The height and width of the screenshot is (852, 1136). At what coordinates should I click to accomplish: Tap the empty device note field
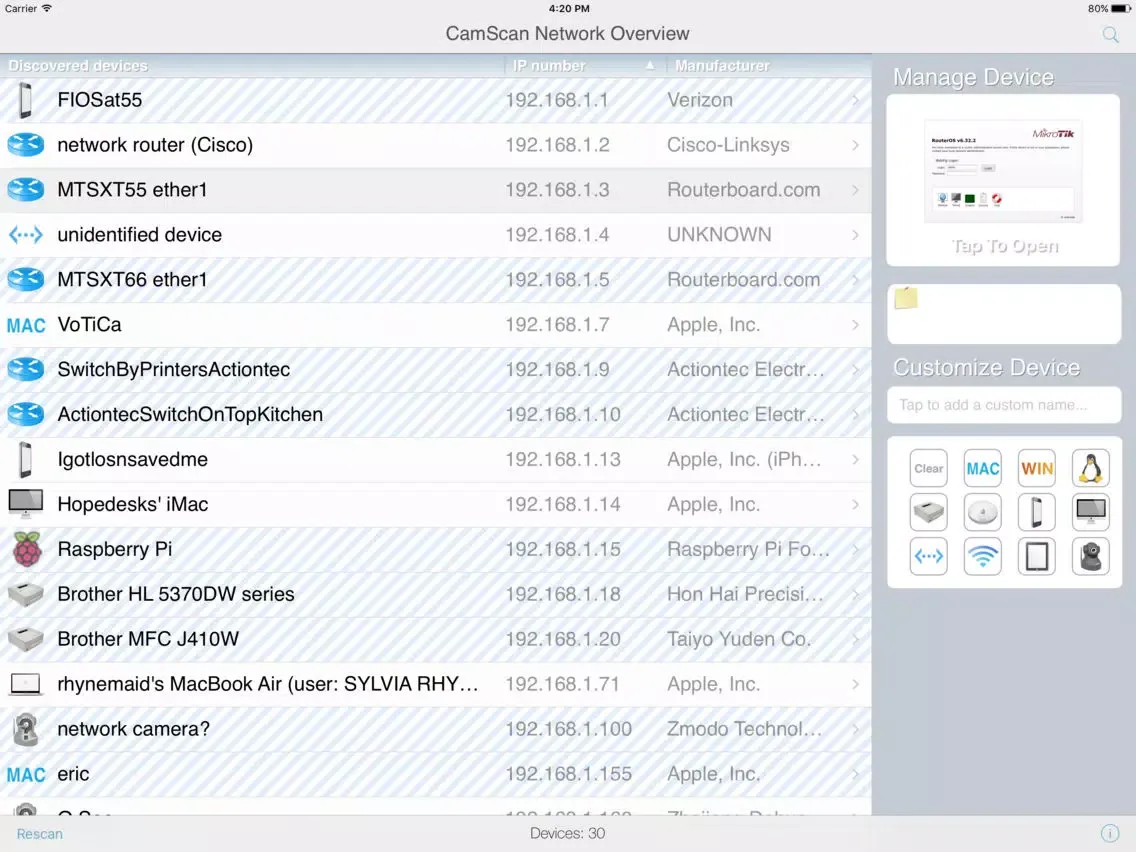click(1003, 314)
